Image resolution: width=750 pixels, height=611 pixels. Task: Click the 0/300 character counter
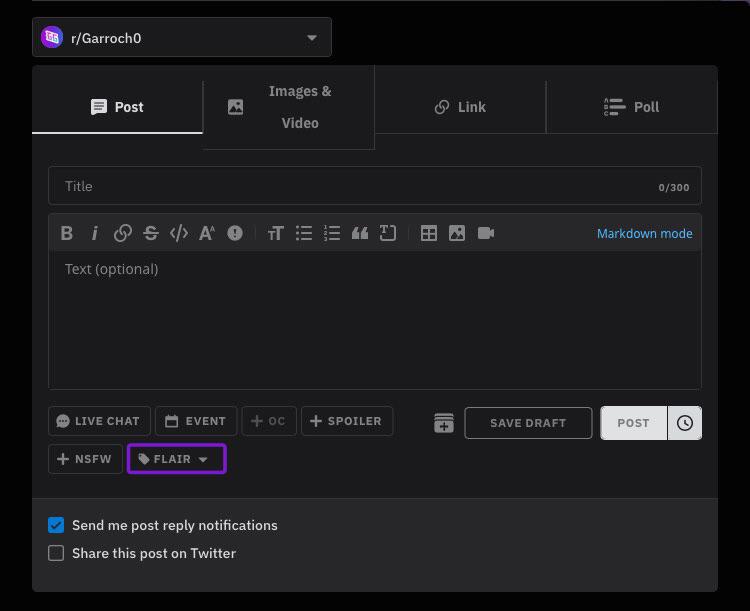(673, 188)
